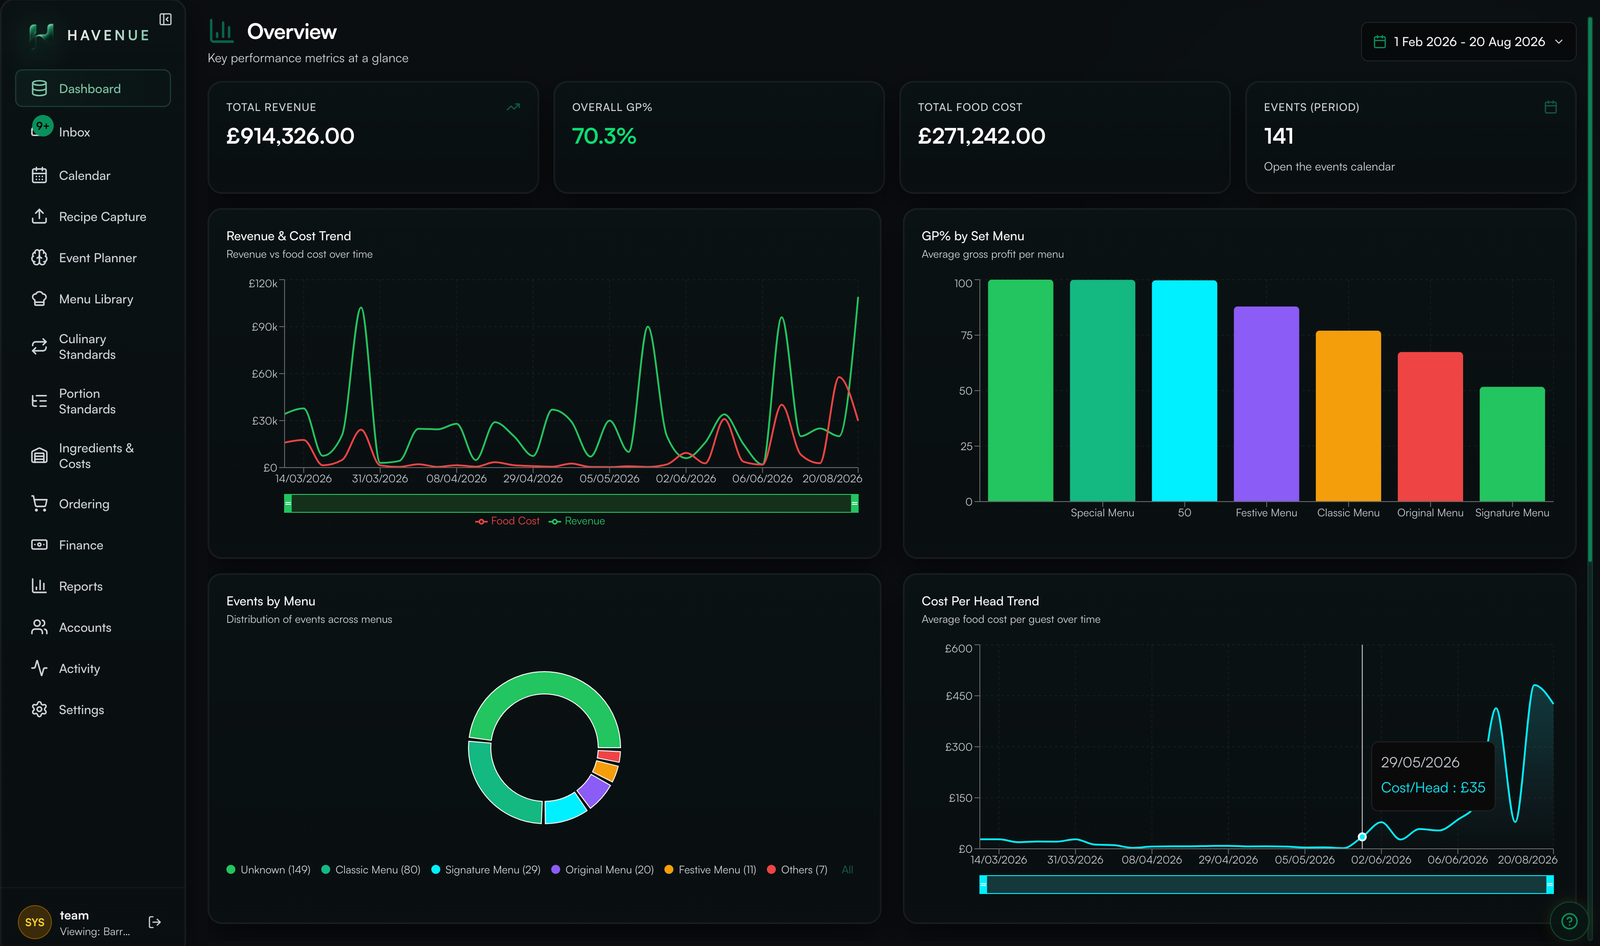Image resolution: width=1600 pixels, height=946 pixels.
Task: Click the Event Planner brain icon
Action: (x=39, y=257)
